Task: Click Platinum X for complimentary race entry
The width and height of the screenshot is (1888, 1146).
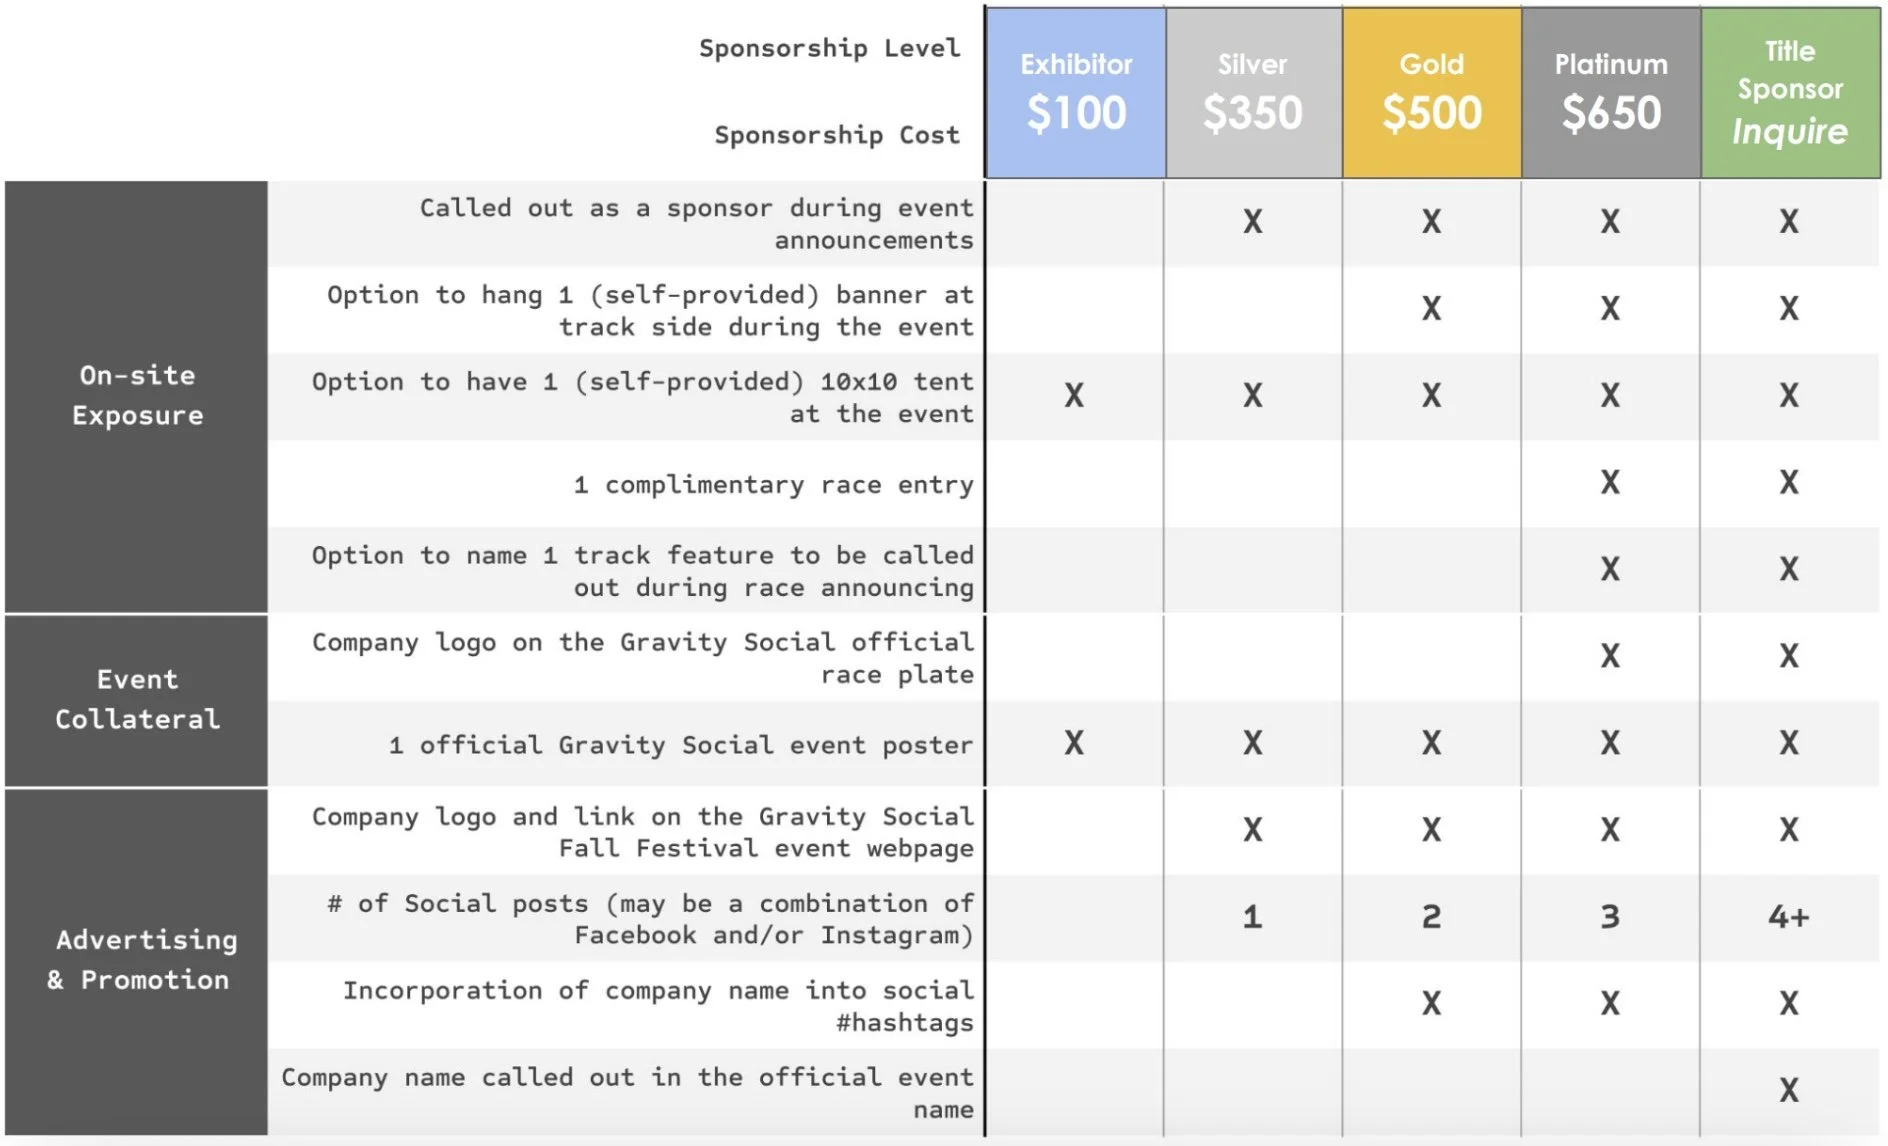Action: click(1610, 482)
